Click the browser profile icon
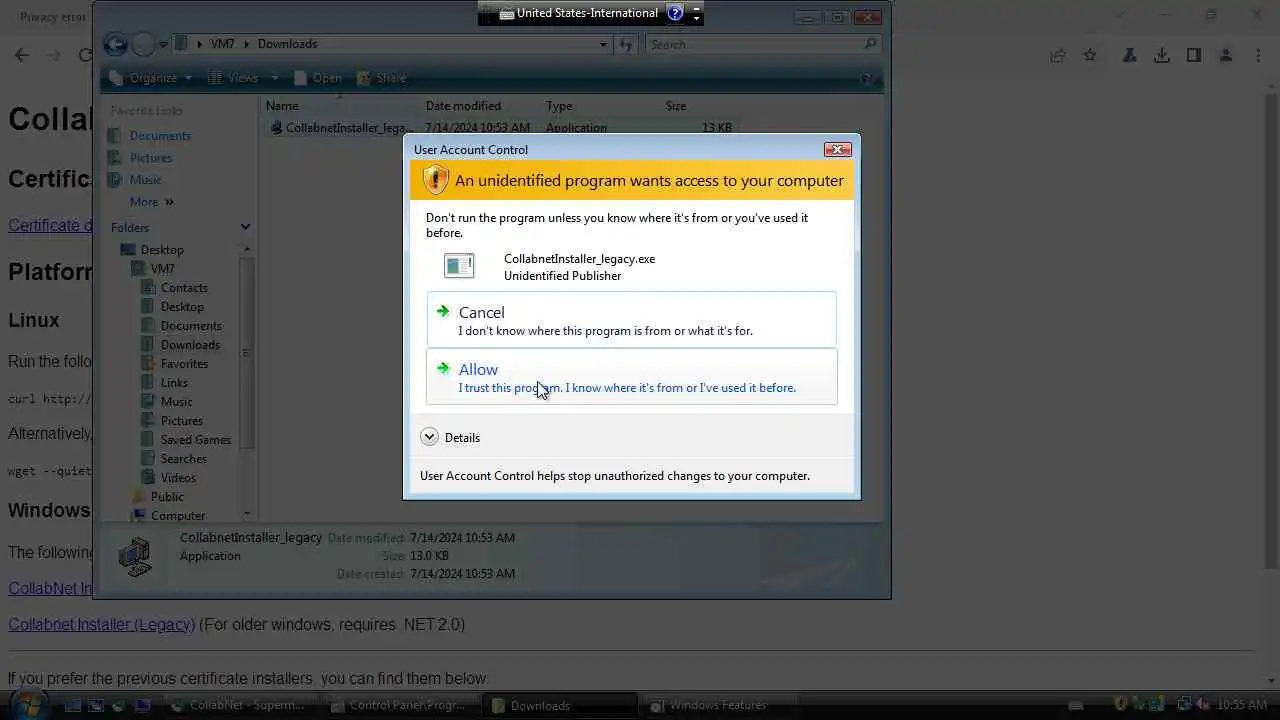The height and width of the screenshot is (720, 1280). [1226, 55]
